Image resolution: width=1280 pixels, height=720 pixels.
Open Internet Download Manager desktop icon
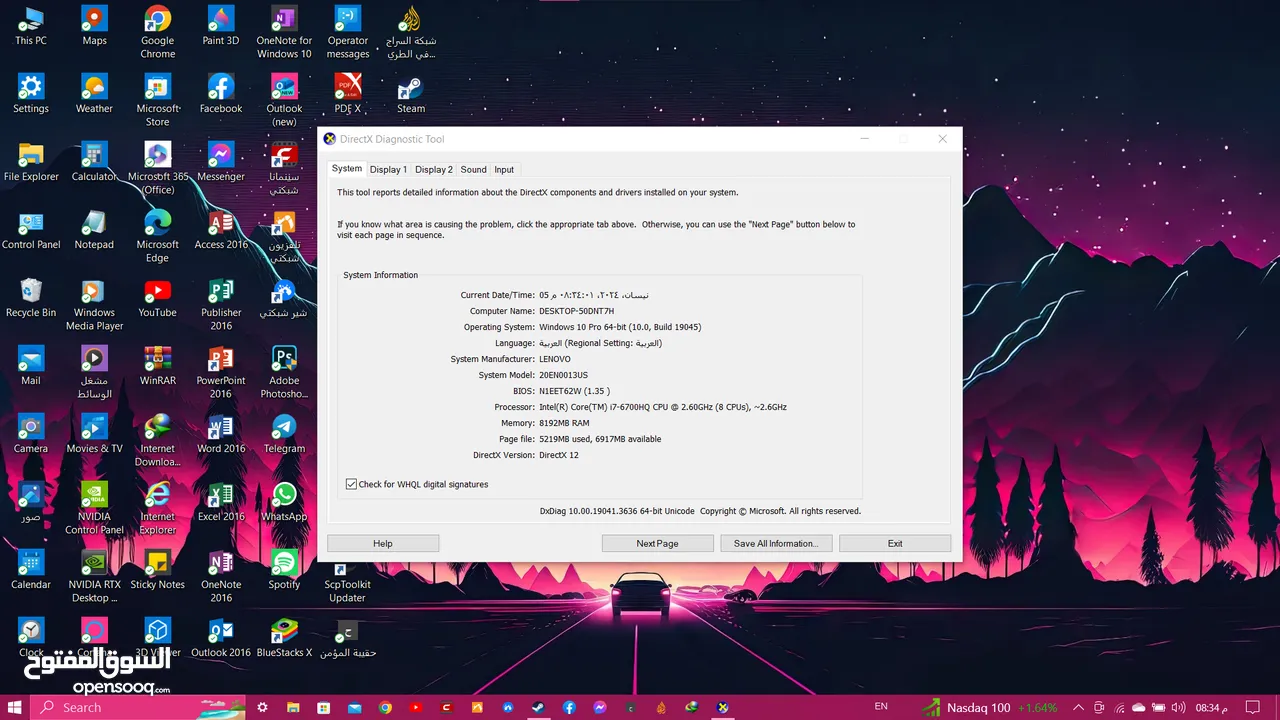coord(157,440)
